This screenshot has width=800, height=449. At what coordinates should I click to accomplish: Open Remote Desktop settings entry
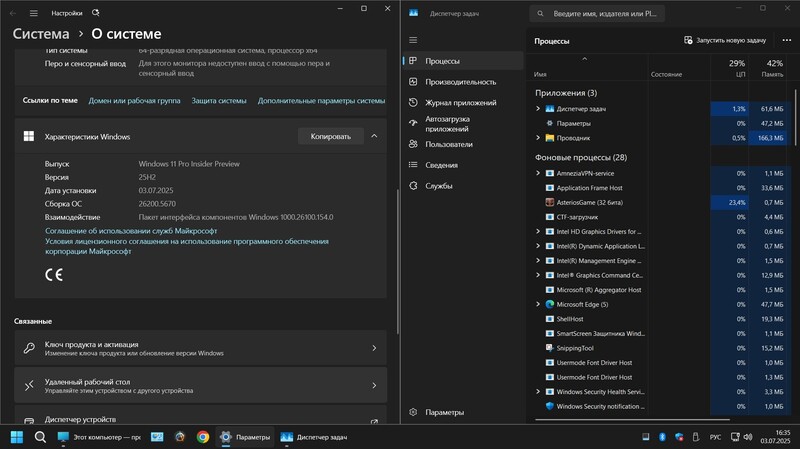tap(201, 385)
